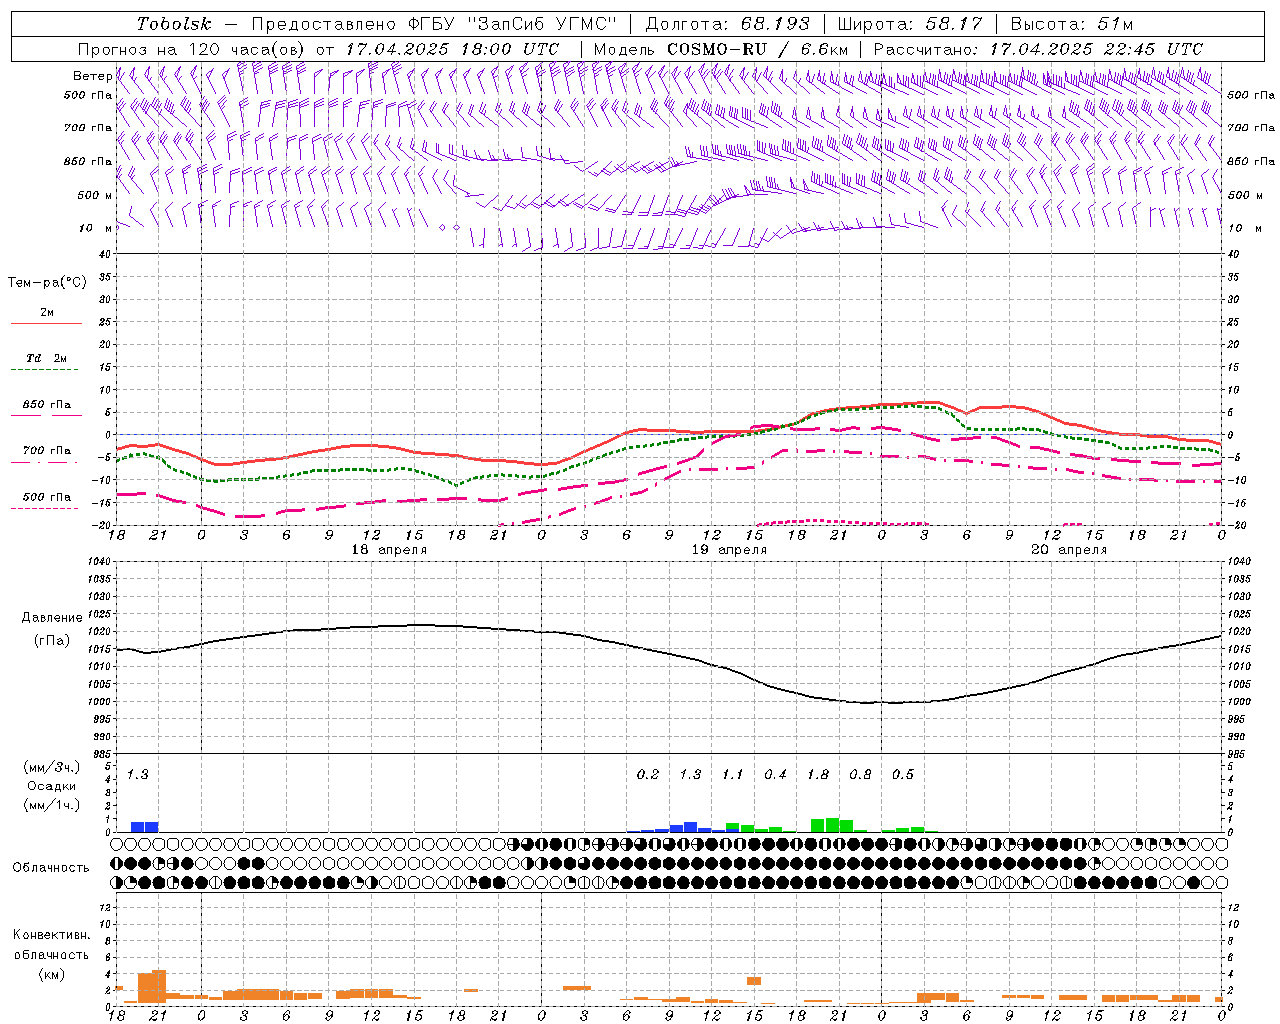This screenshot has width=1280, height=1024.
Task: Click the Tobolsk station title
Action: (174, 24)
